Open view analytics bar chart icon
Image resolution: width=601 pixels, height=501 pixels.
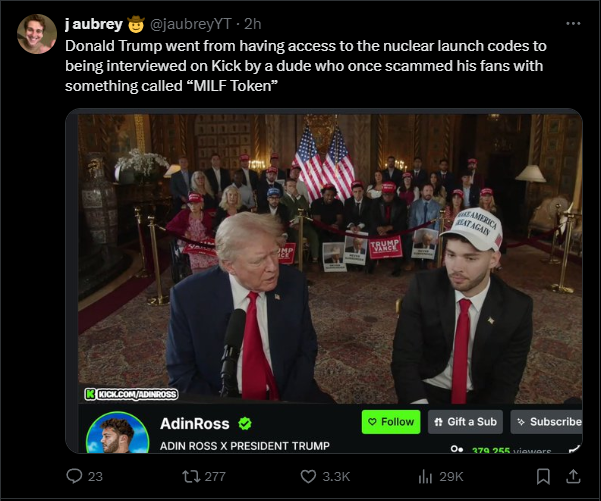(x=425, y=476)
